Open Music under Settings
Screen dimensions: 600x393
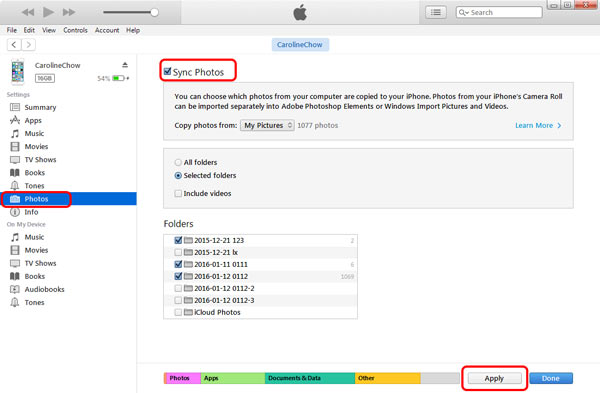34,134
